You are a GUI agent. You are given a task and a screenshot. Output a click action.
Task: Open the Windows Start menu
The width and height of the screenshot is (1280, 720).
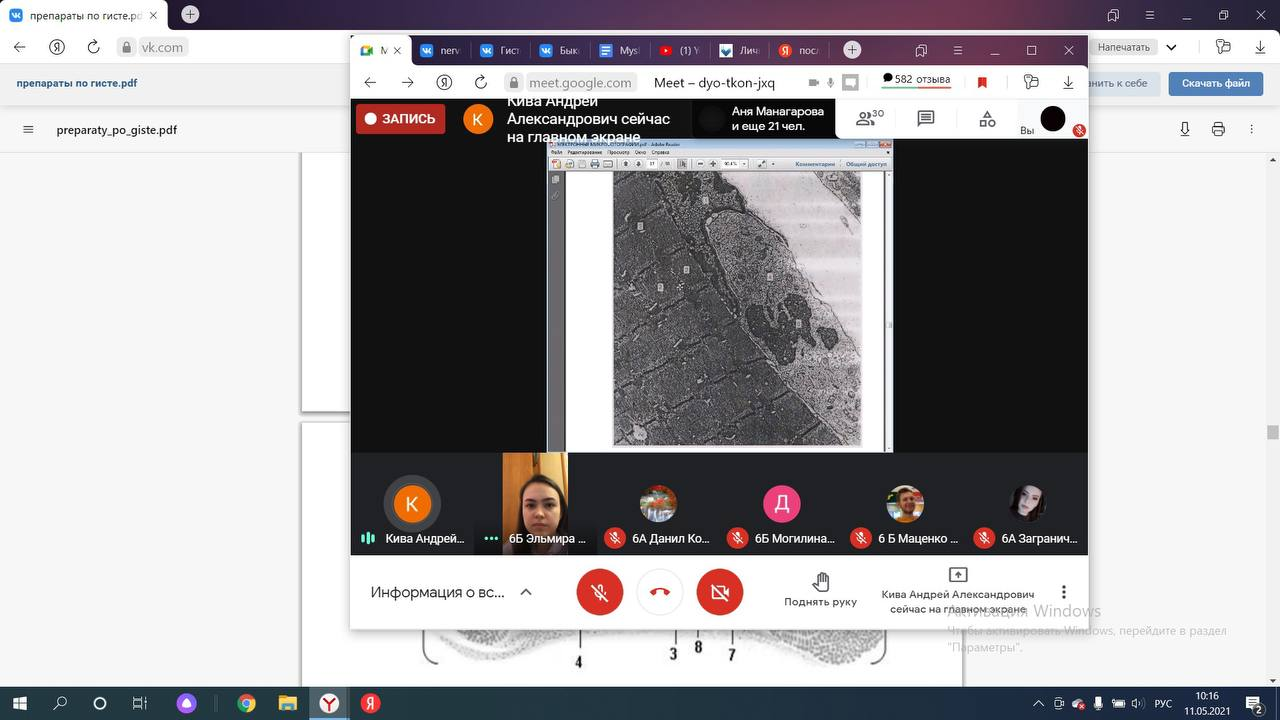click(20, 703)
